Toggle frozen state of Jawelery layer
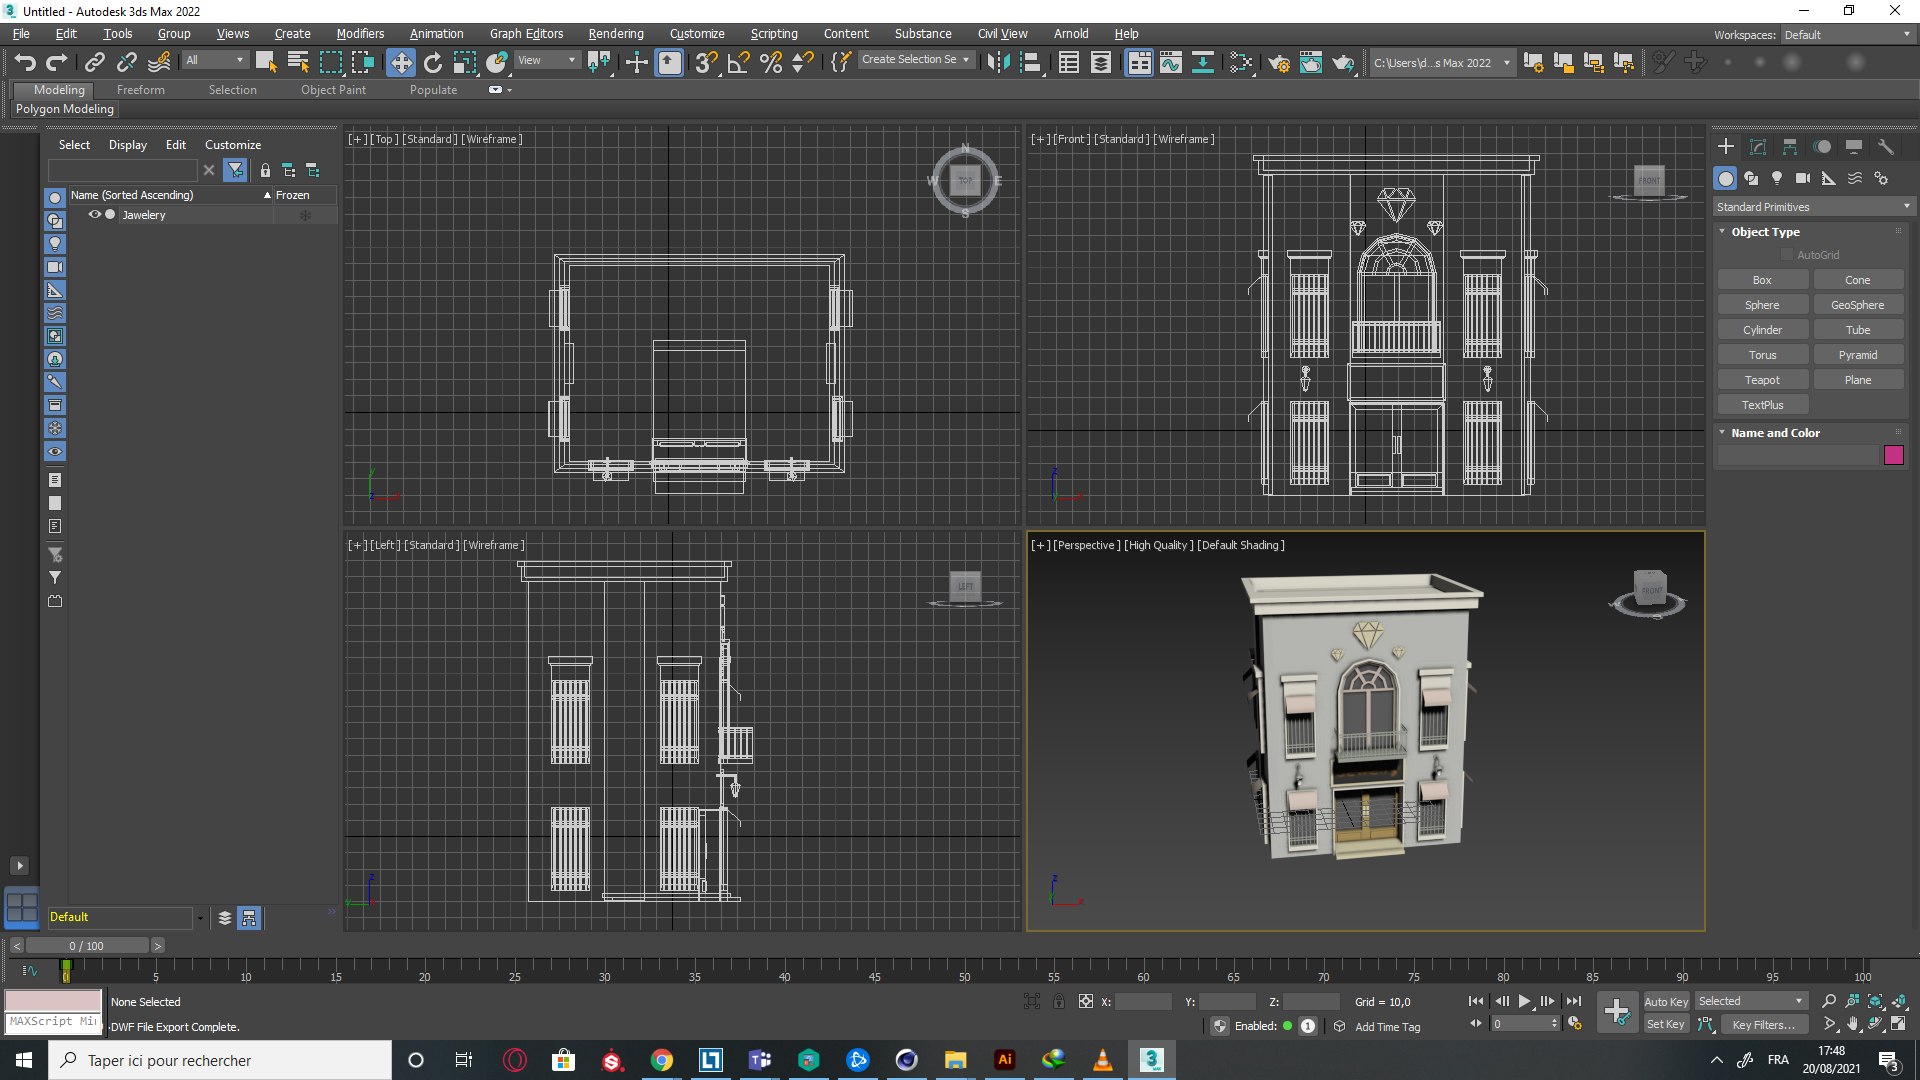 [x=305, y=215]
